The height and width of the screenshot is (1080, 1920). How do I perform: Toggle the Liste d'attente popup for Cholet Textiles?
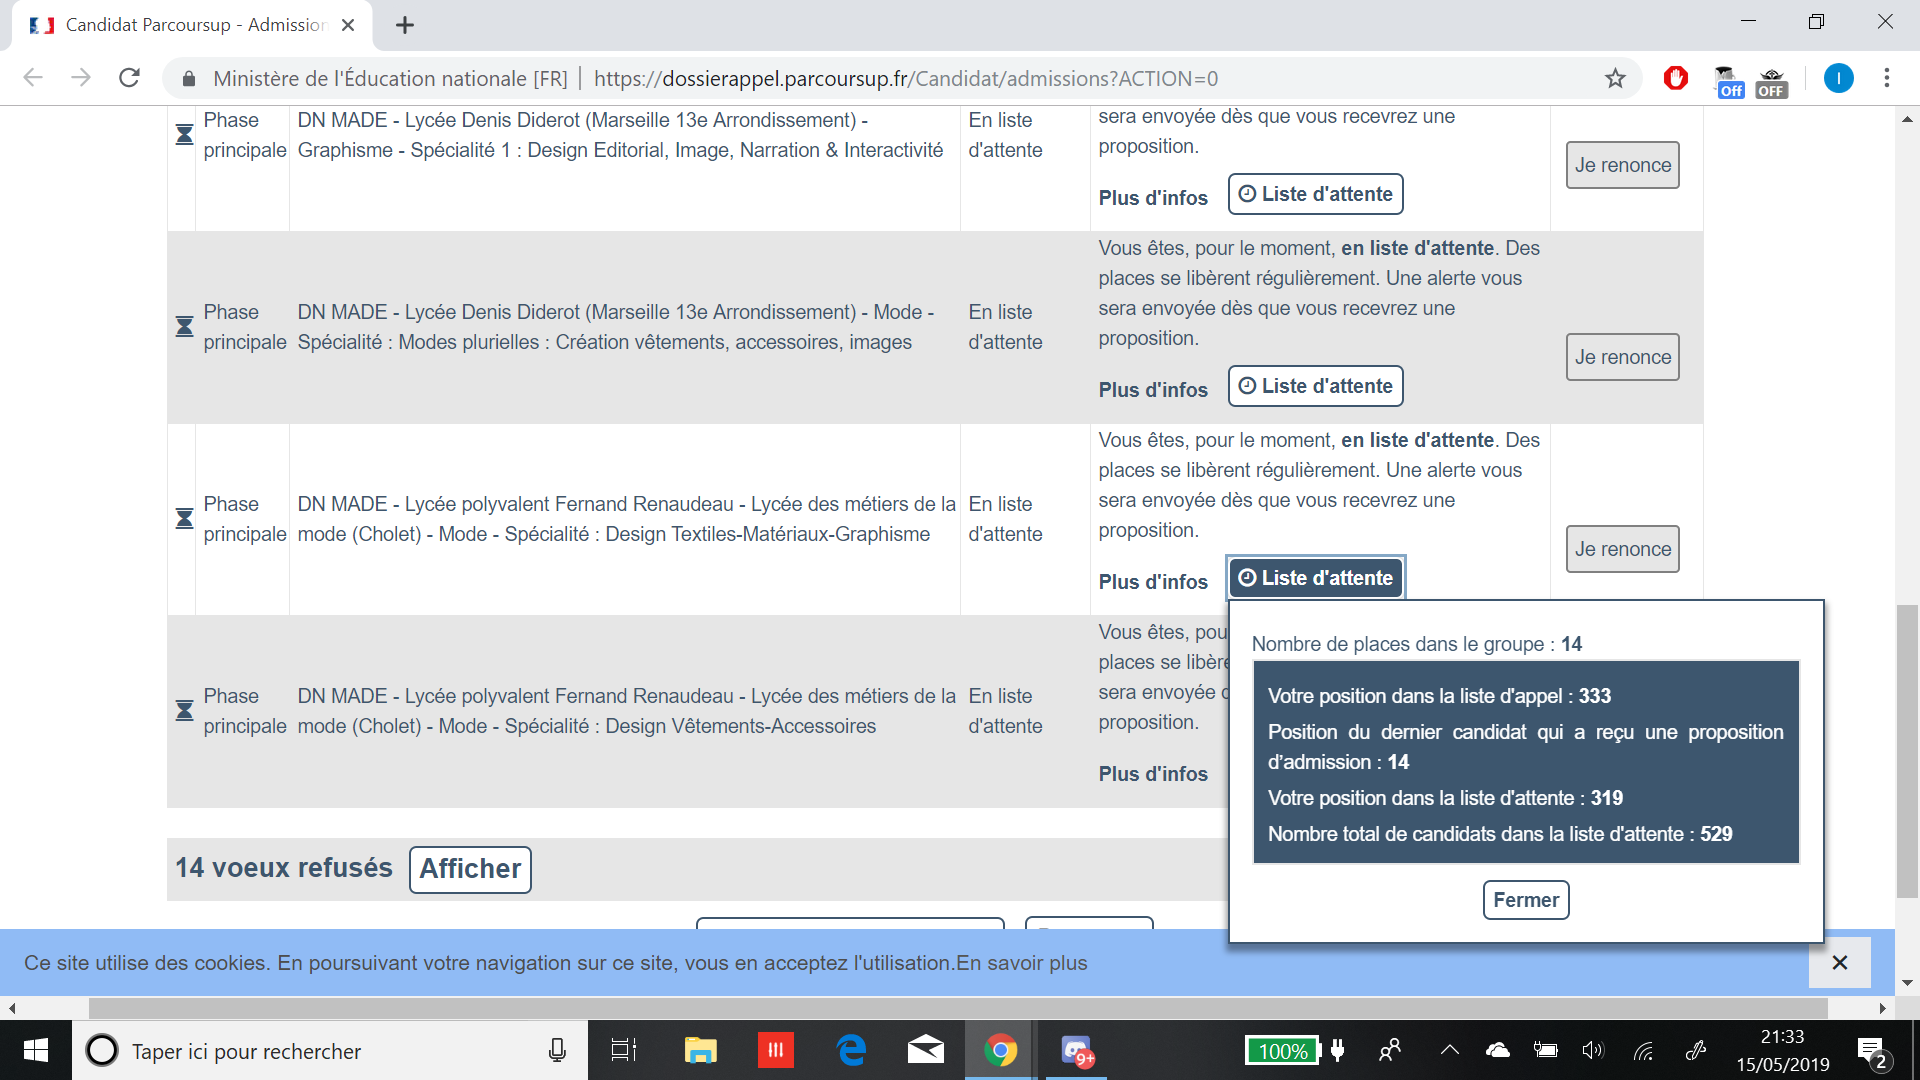point(1316,578)
